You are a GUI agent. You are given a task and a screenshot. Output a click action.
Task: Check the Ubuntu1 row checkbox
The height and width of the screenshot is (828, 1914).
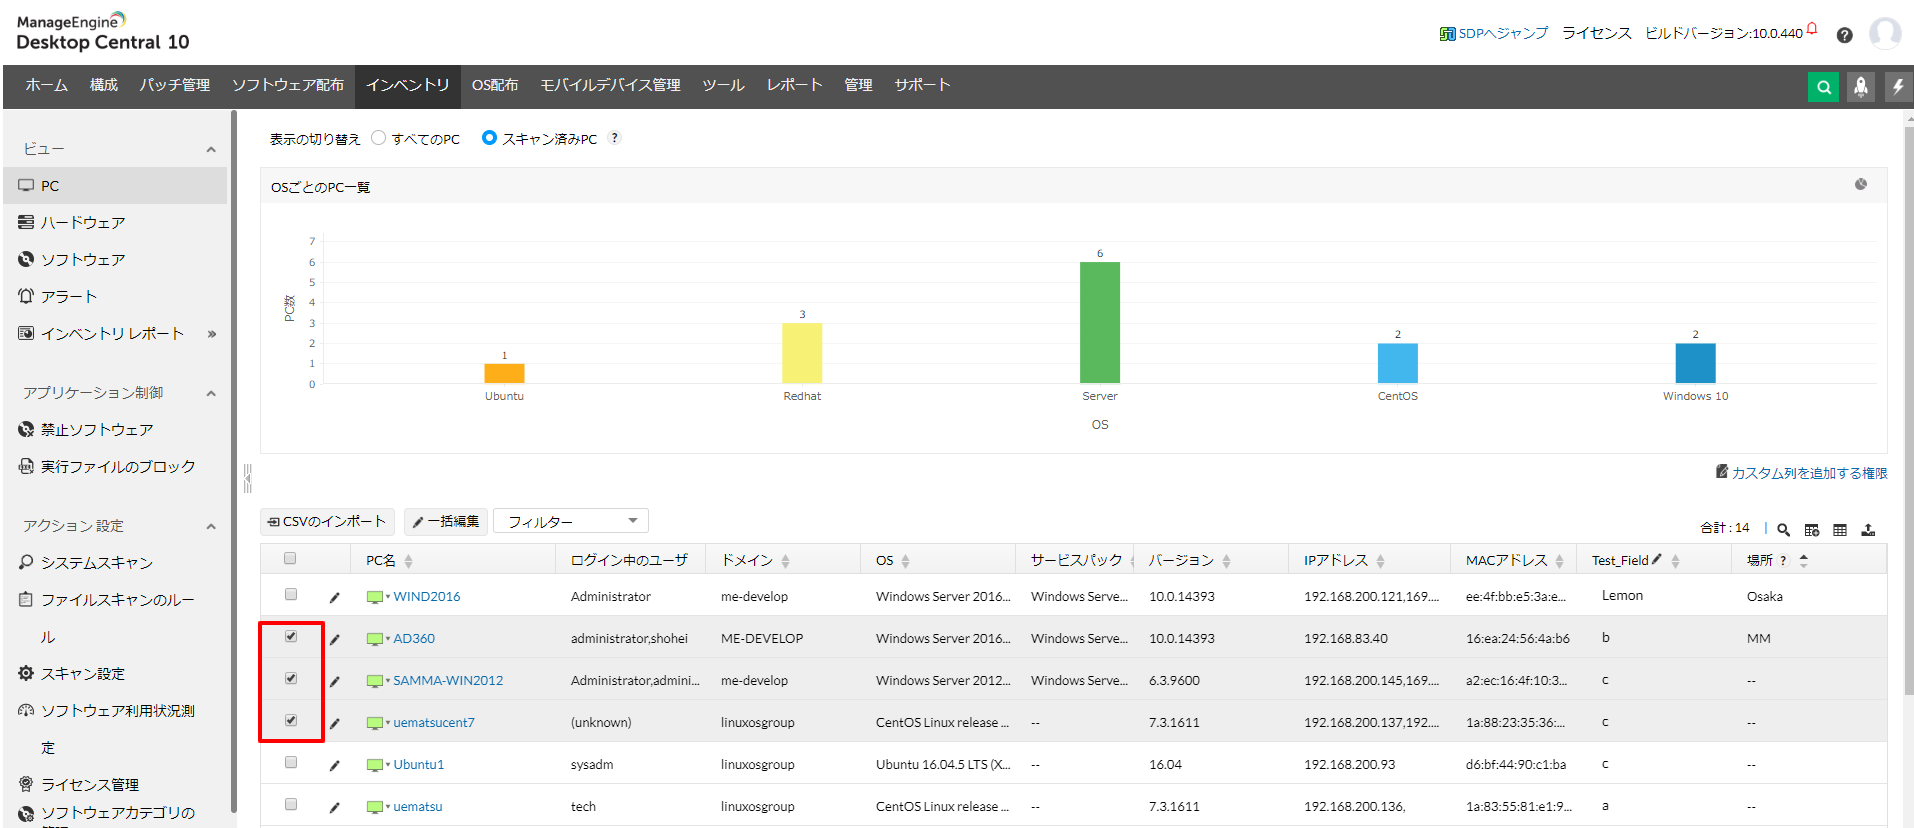[x=291, y=763]
